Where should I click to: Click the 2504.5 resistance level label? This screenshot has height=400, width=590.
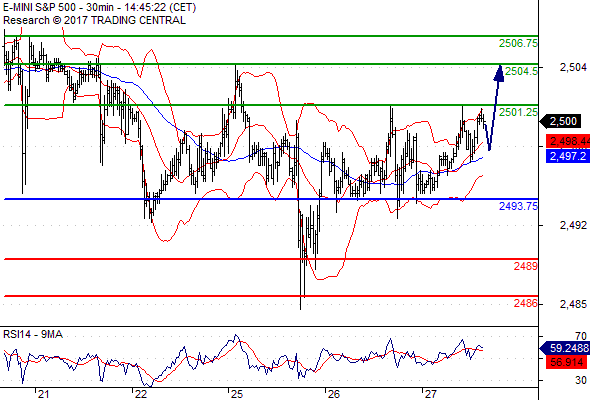[521, 71]
